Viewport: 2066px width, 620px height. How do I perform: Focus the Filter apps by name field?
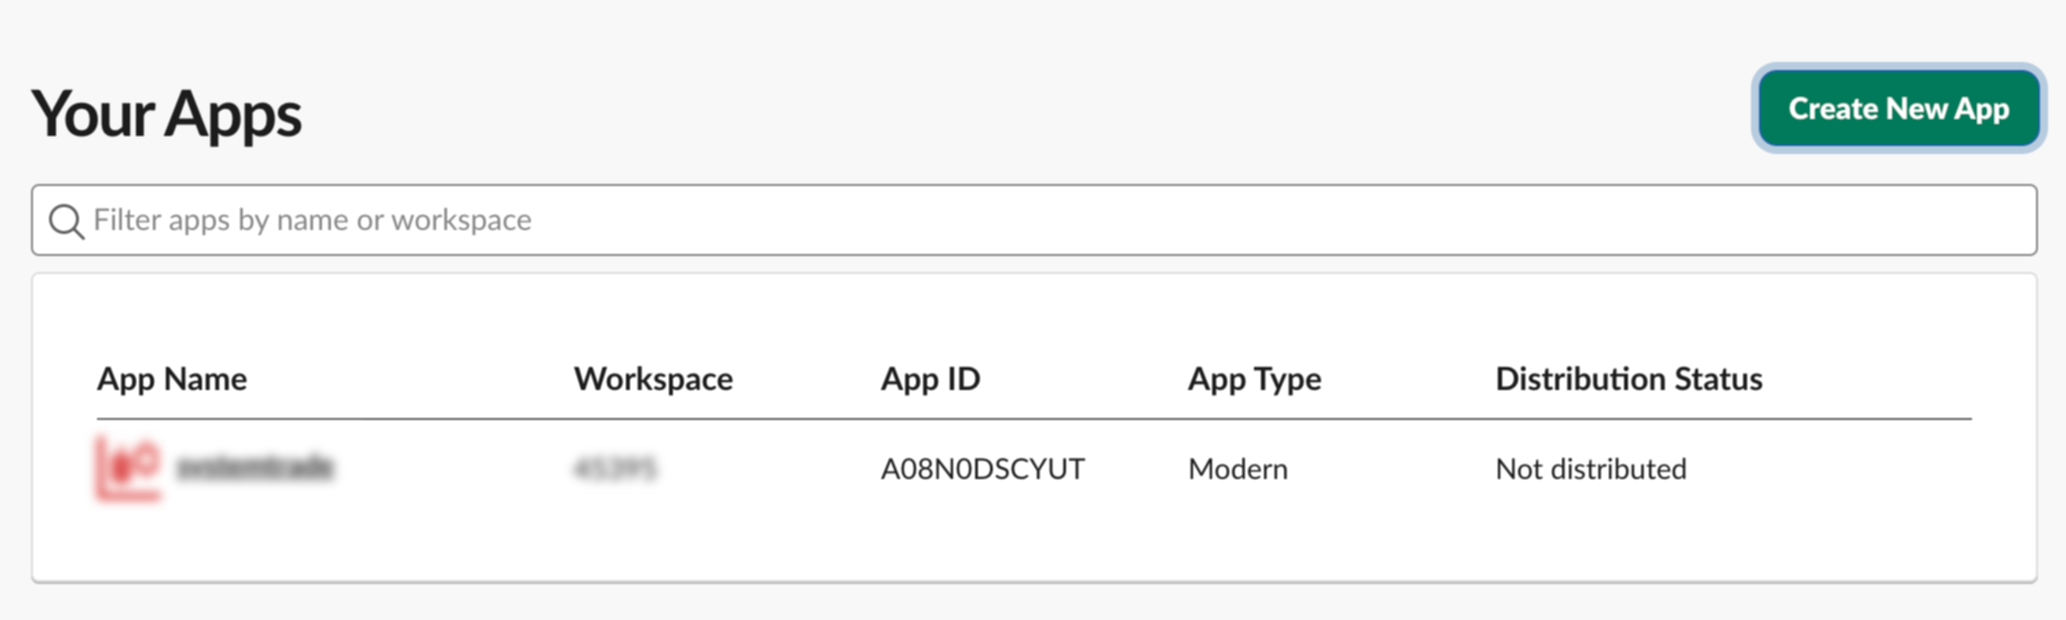(x=1034, y=220)
